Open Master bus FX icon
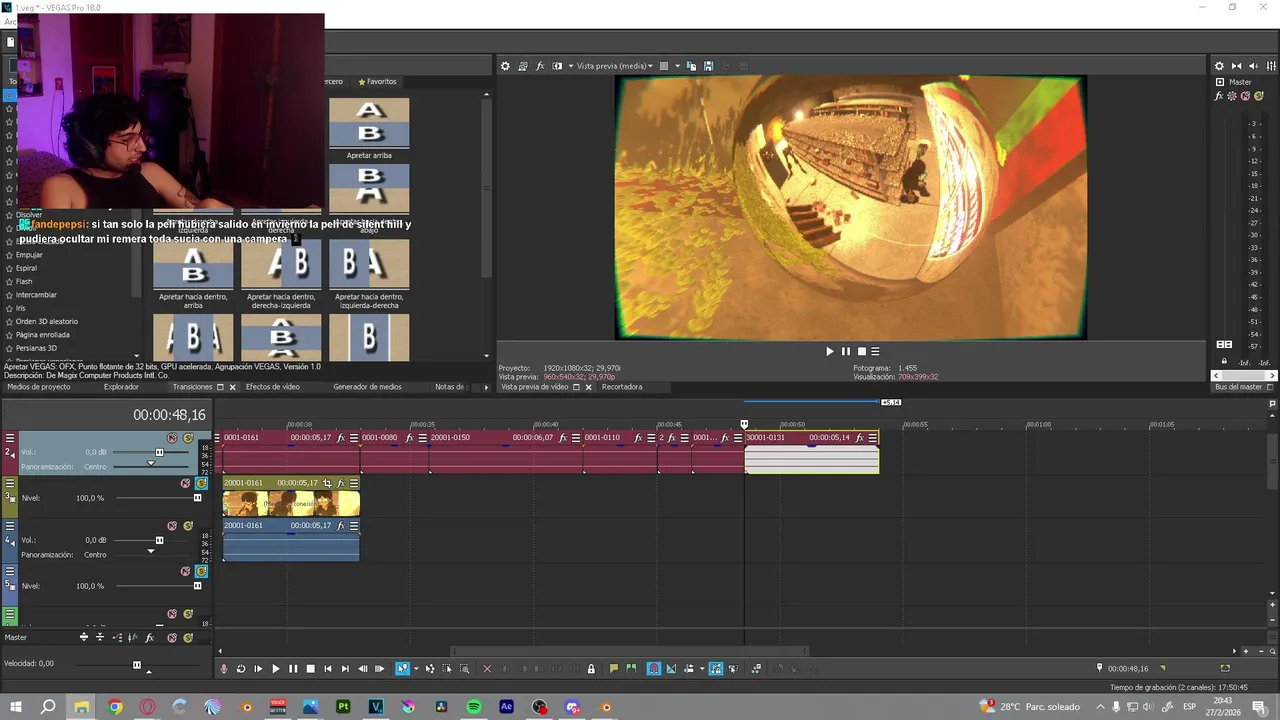Image resolution: width=1280 pixels, height=720 pixels. 1219,96
